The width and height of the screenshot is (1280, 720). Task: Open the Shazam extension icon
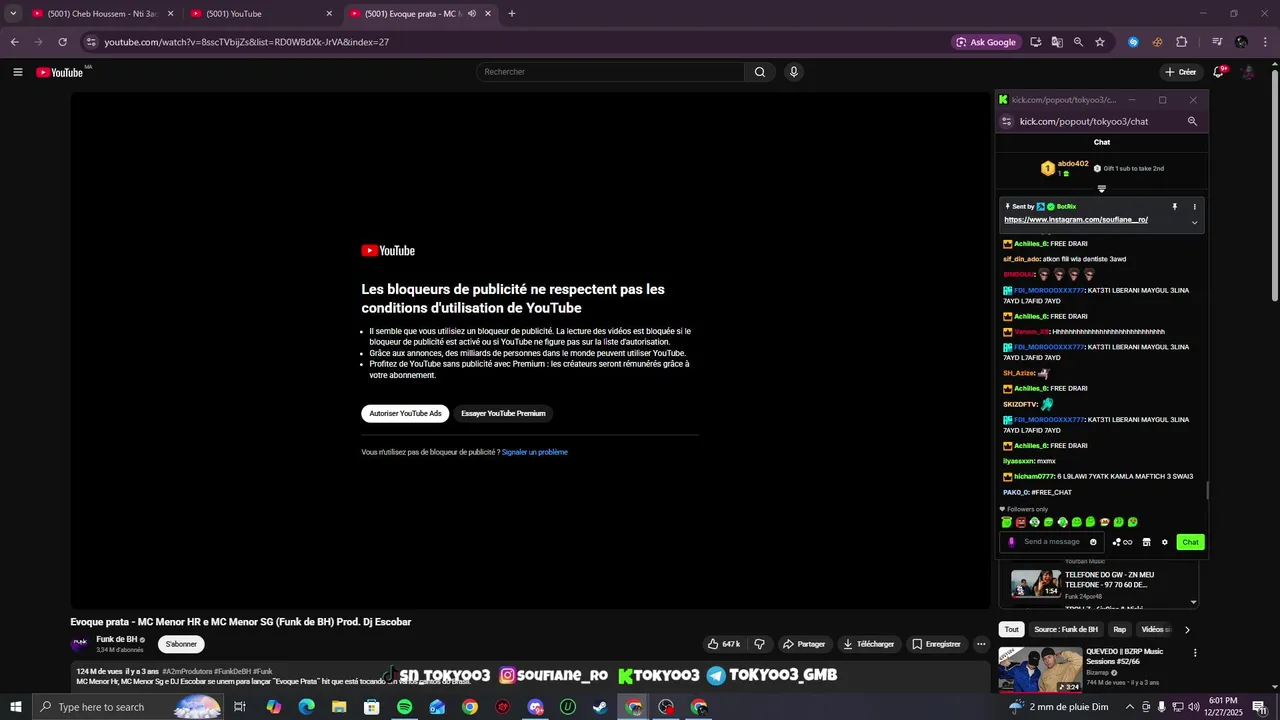click(x=1133, y=42)
